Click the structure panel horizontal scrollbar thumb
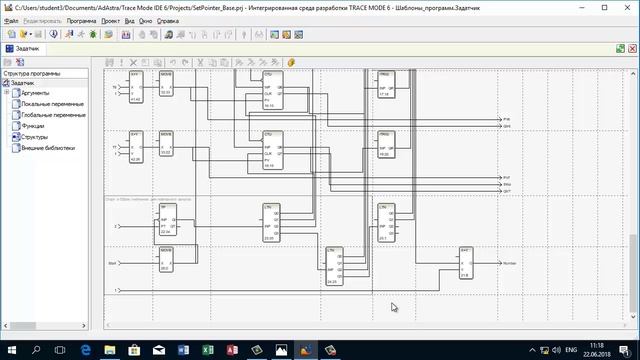This screenshot has width=640, height=360. (x=23, y=326)
